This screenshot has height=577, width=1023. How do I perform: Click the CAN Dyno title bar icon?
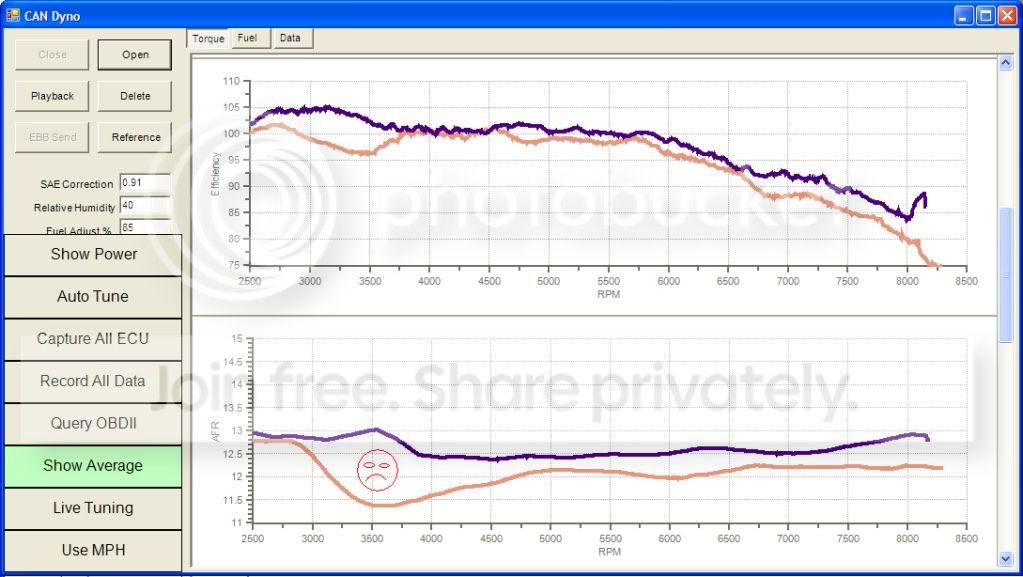(12, 15)
